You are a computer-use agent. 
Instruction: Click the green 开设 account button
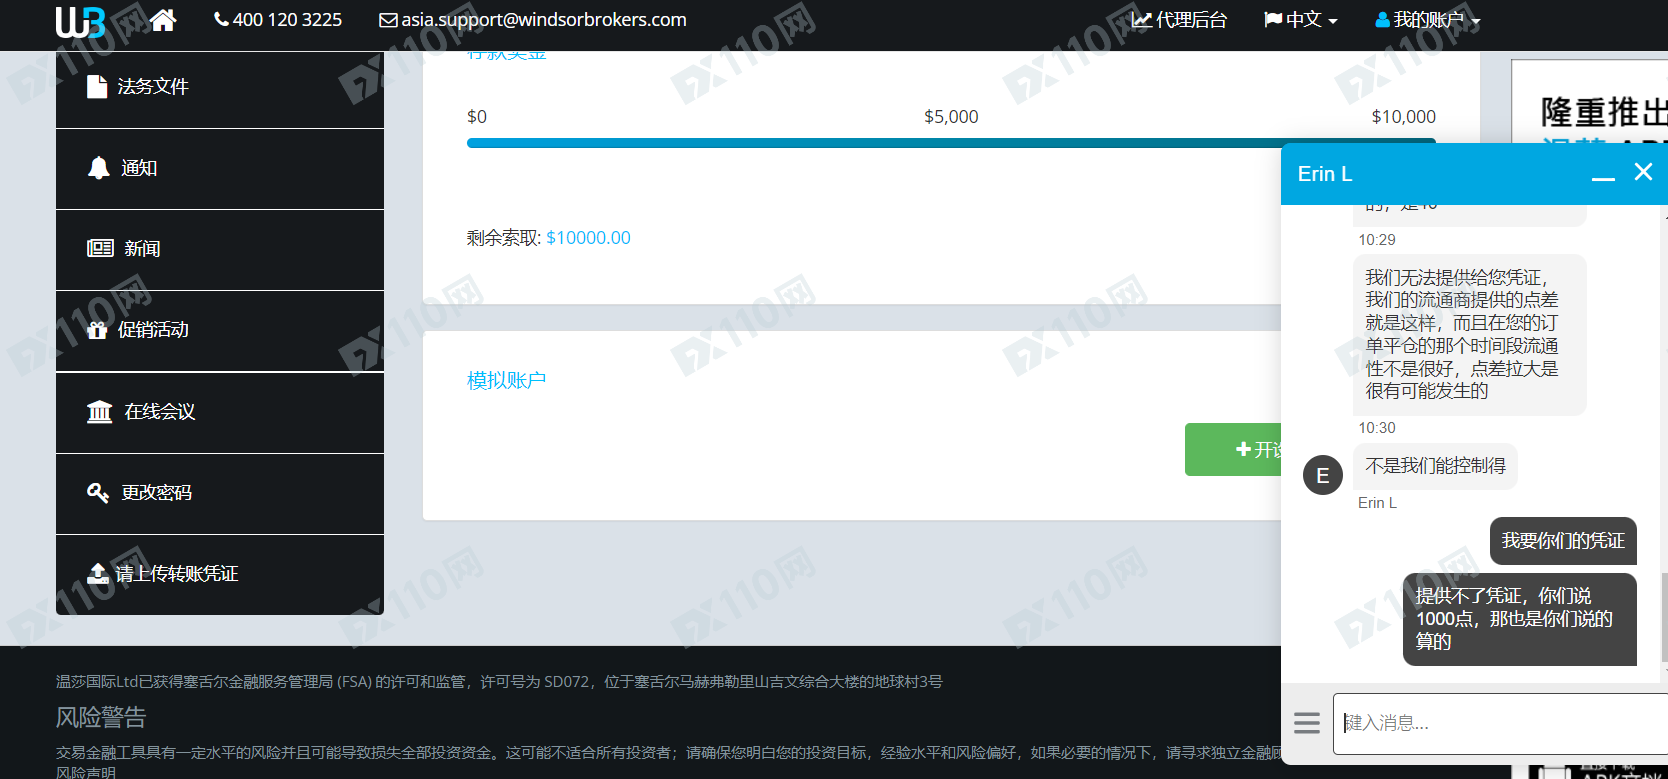1233,450
